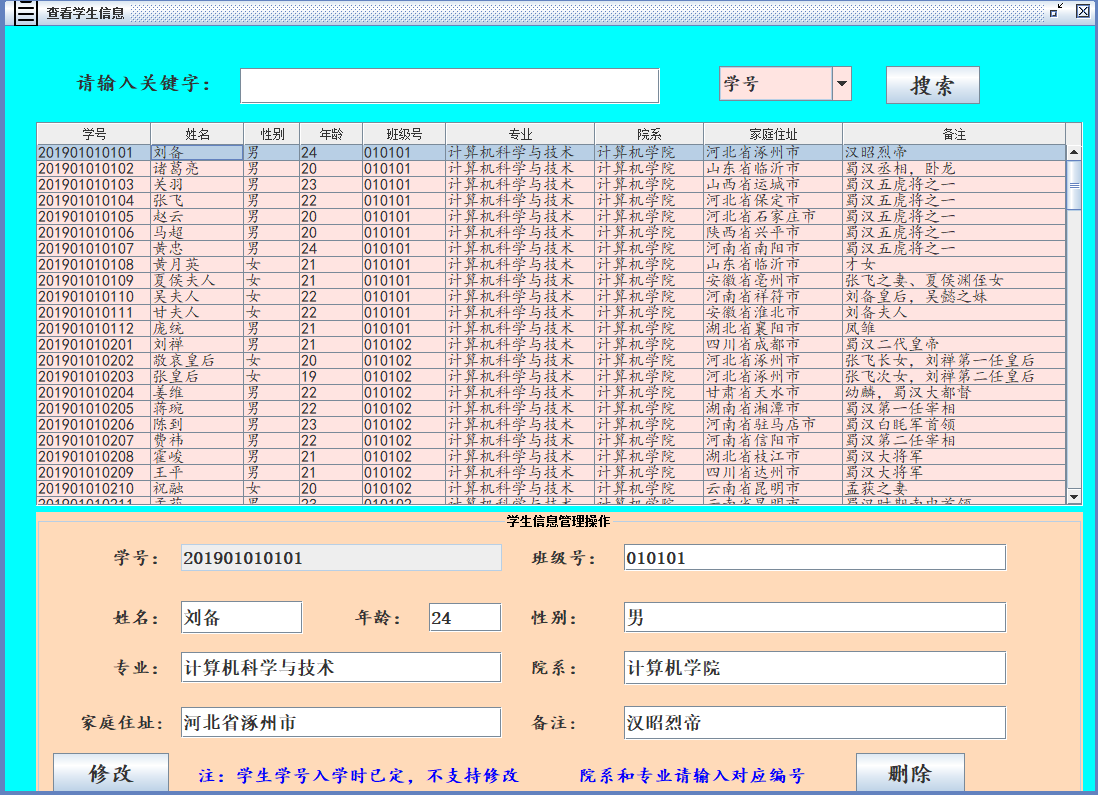This screenshot has width=1098, height=795.
Task: Click the table vertical scrollbar thumb
Action: coord(1073,185)
